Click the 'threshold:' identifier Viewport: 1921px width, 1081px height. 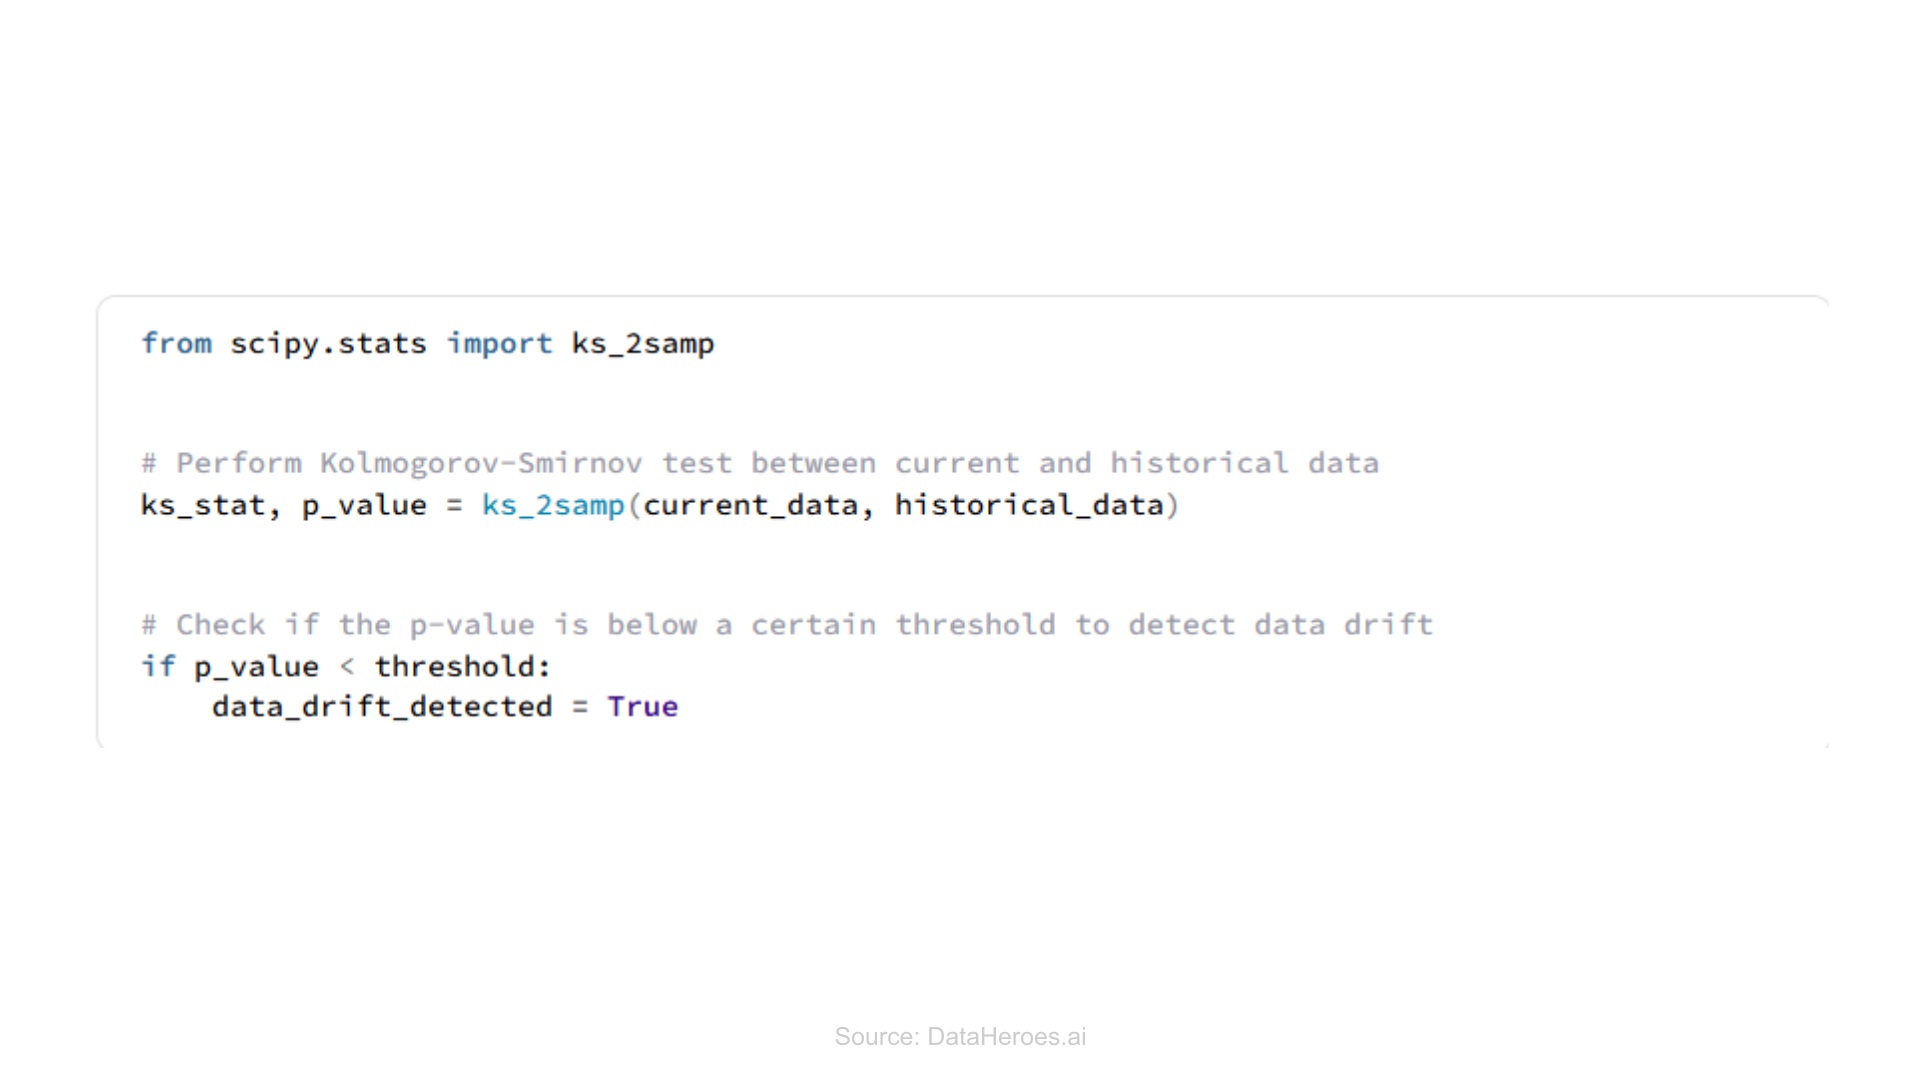click(x=463, y=666)
